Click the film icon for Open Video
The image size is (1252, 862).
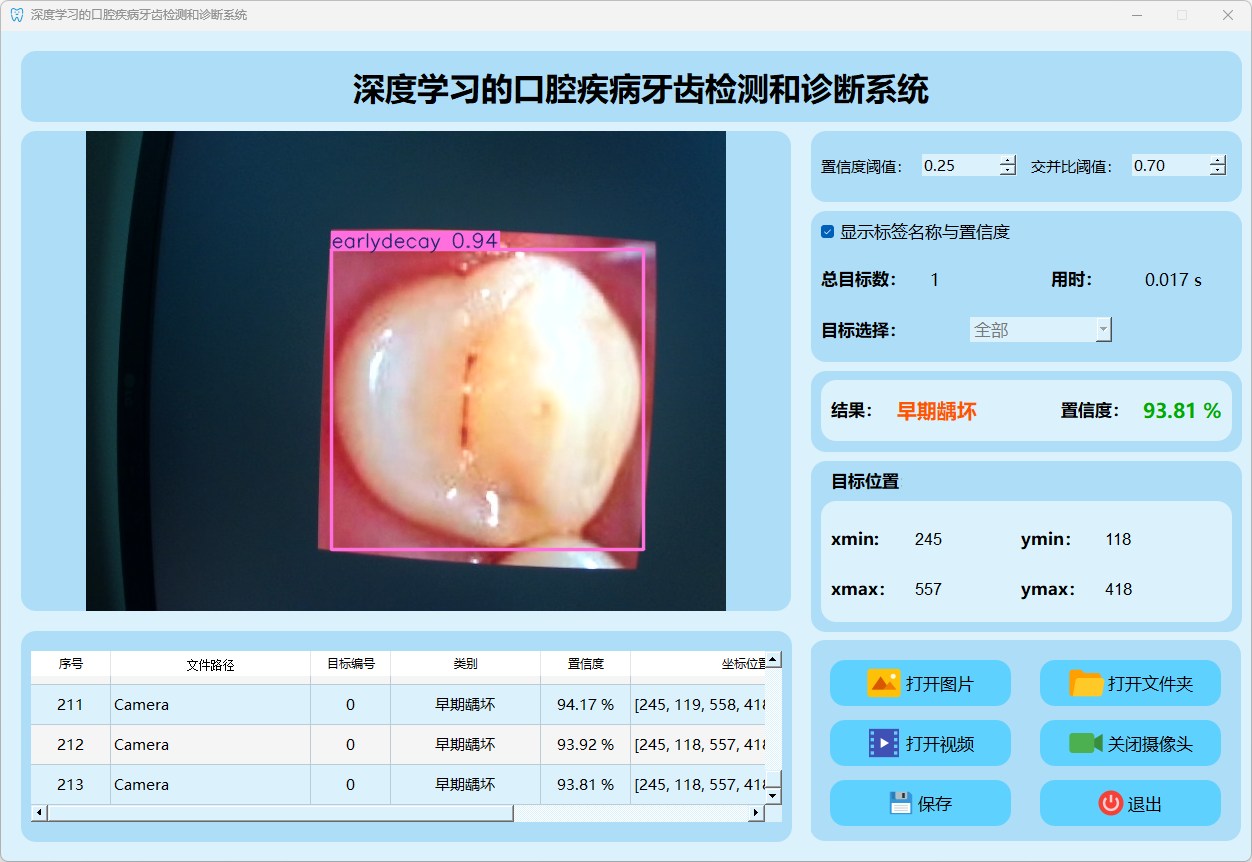click(884, 743)
